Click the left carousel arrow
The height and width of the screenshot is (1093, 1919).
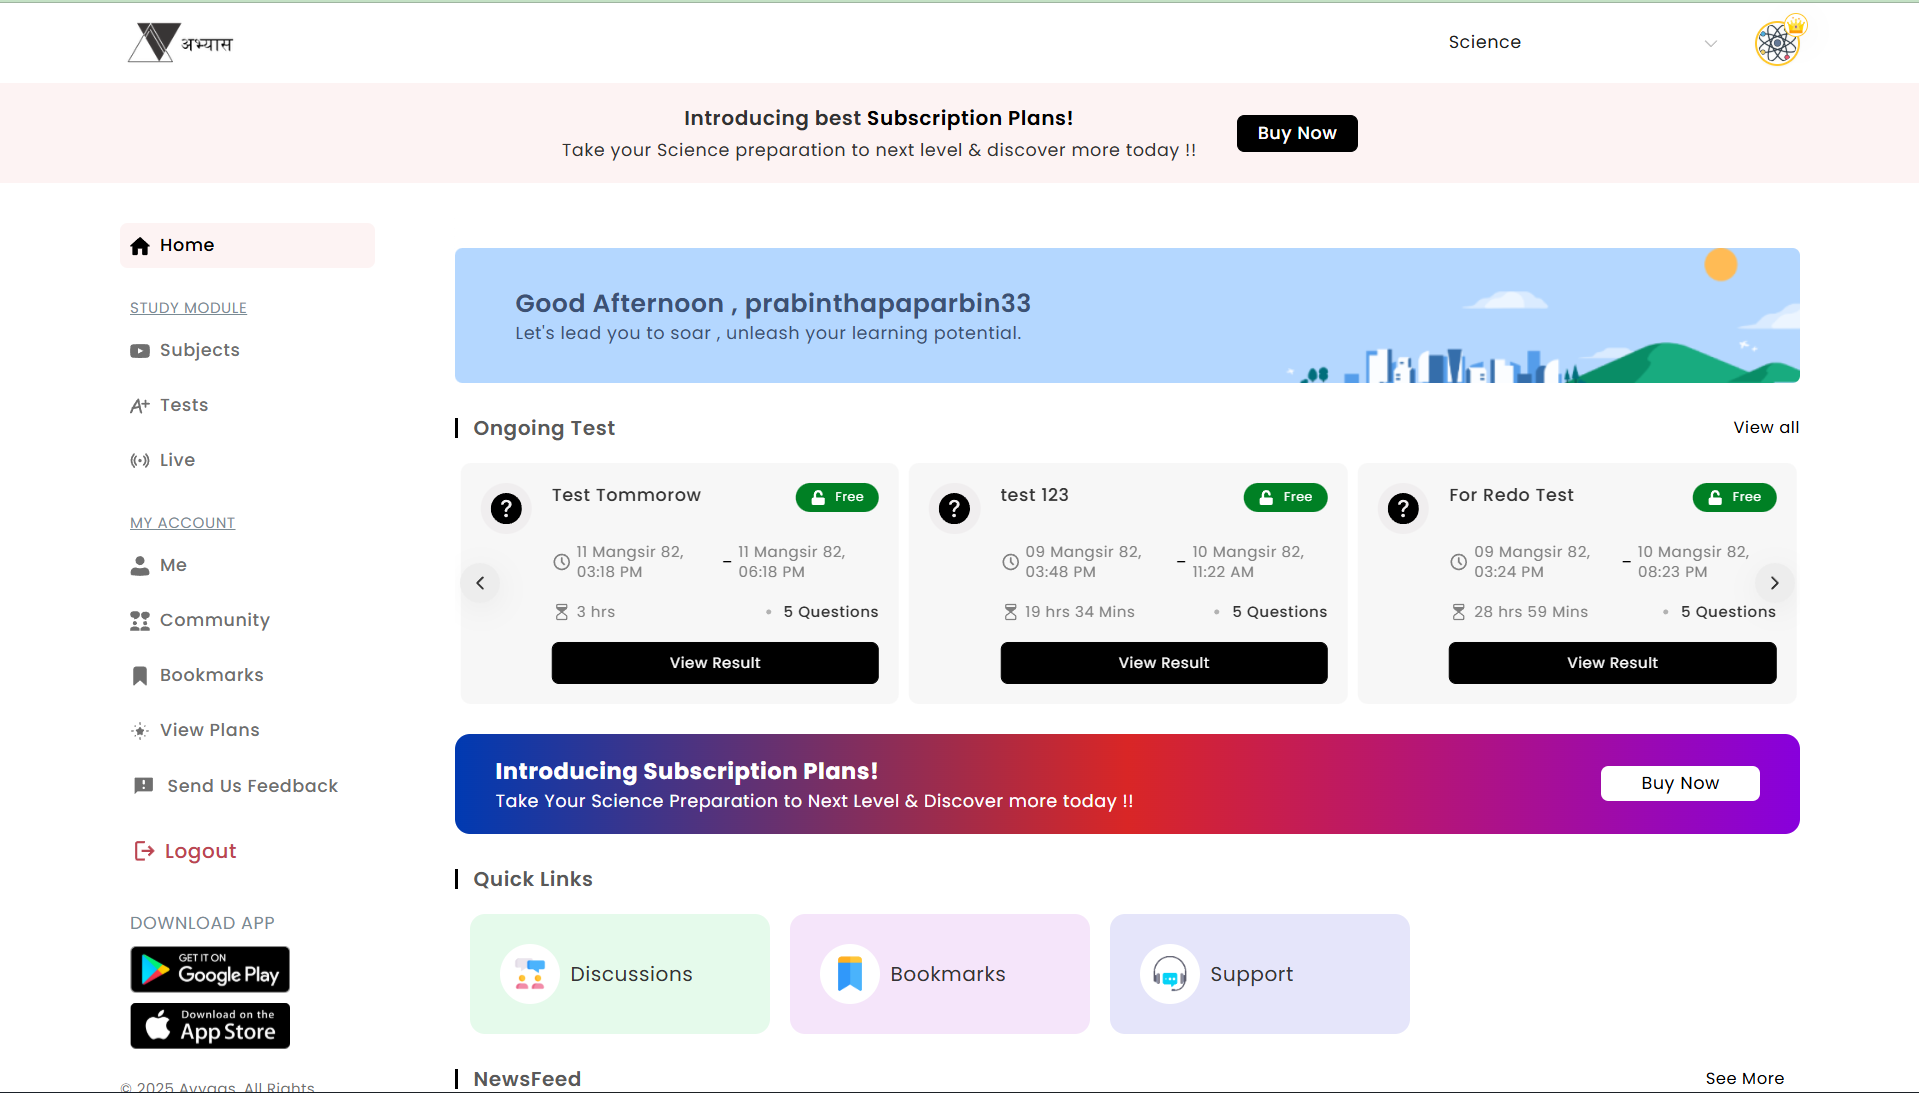click(481, 583)
